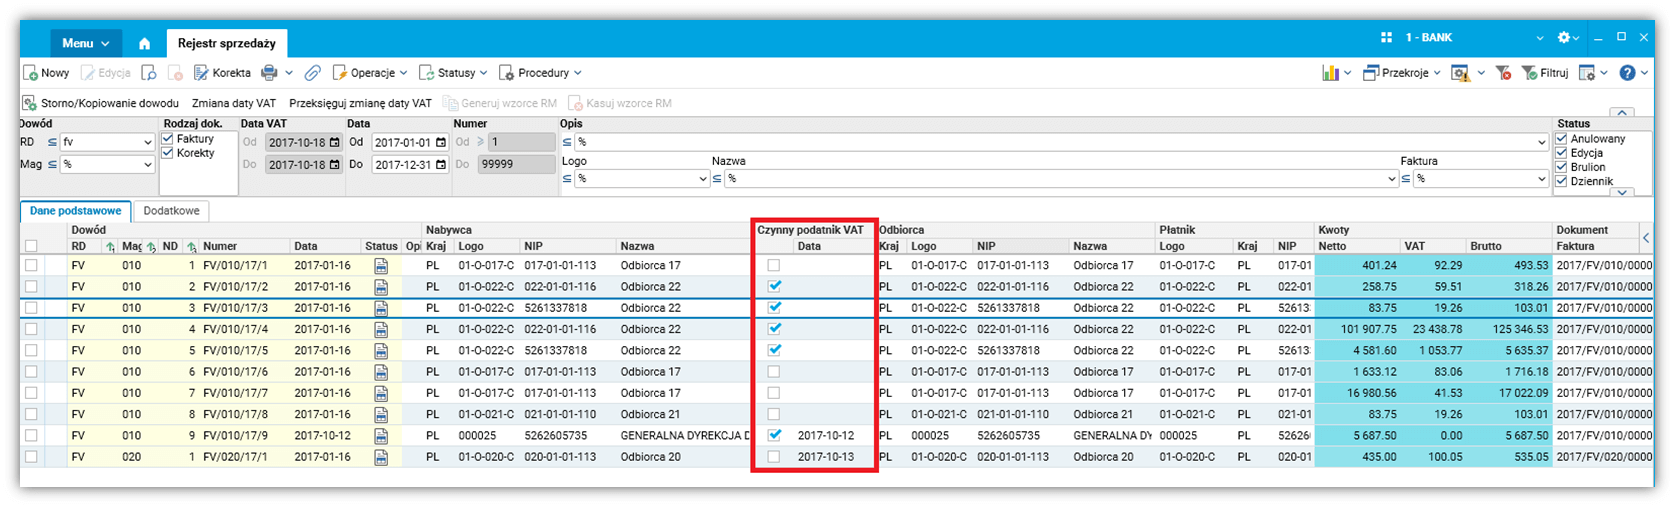Click the Nowy button
Viewport: 1675px width, 507px height.
point(46,73)
